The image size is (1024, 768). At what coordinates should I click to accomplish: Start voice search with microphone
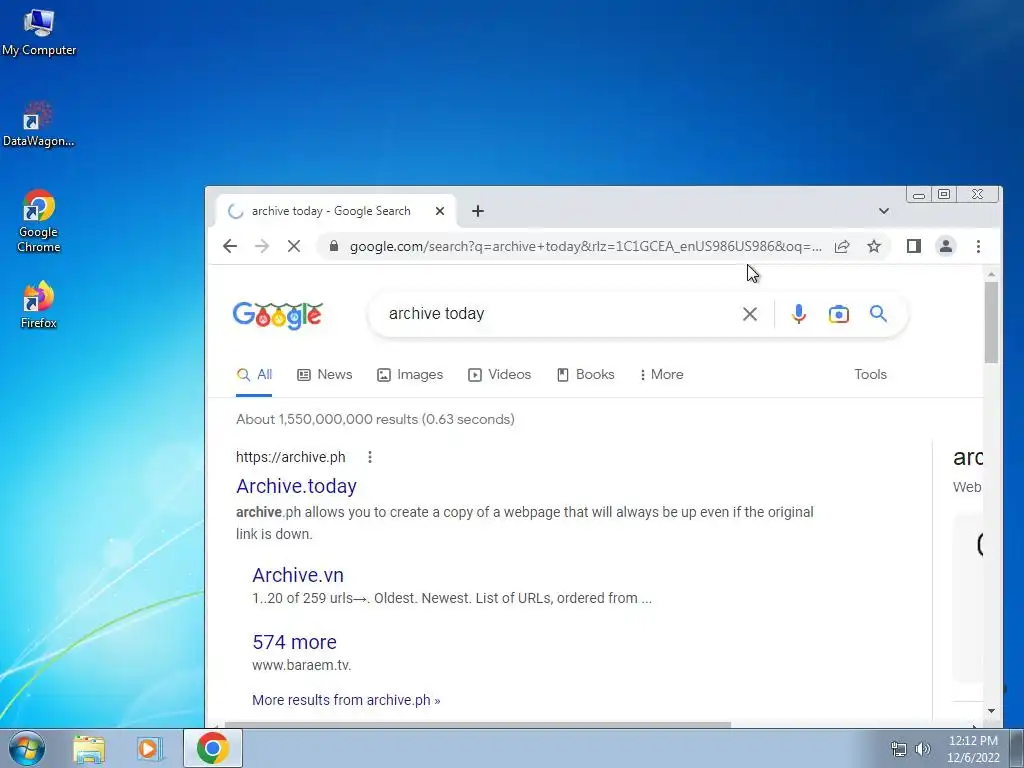798,314
